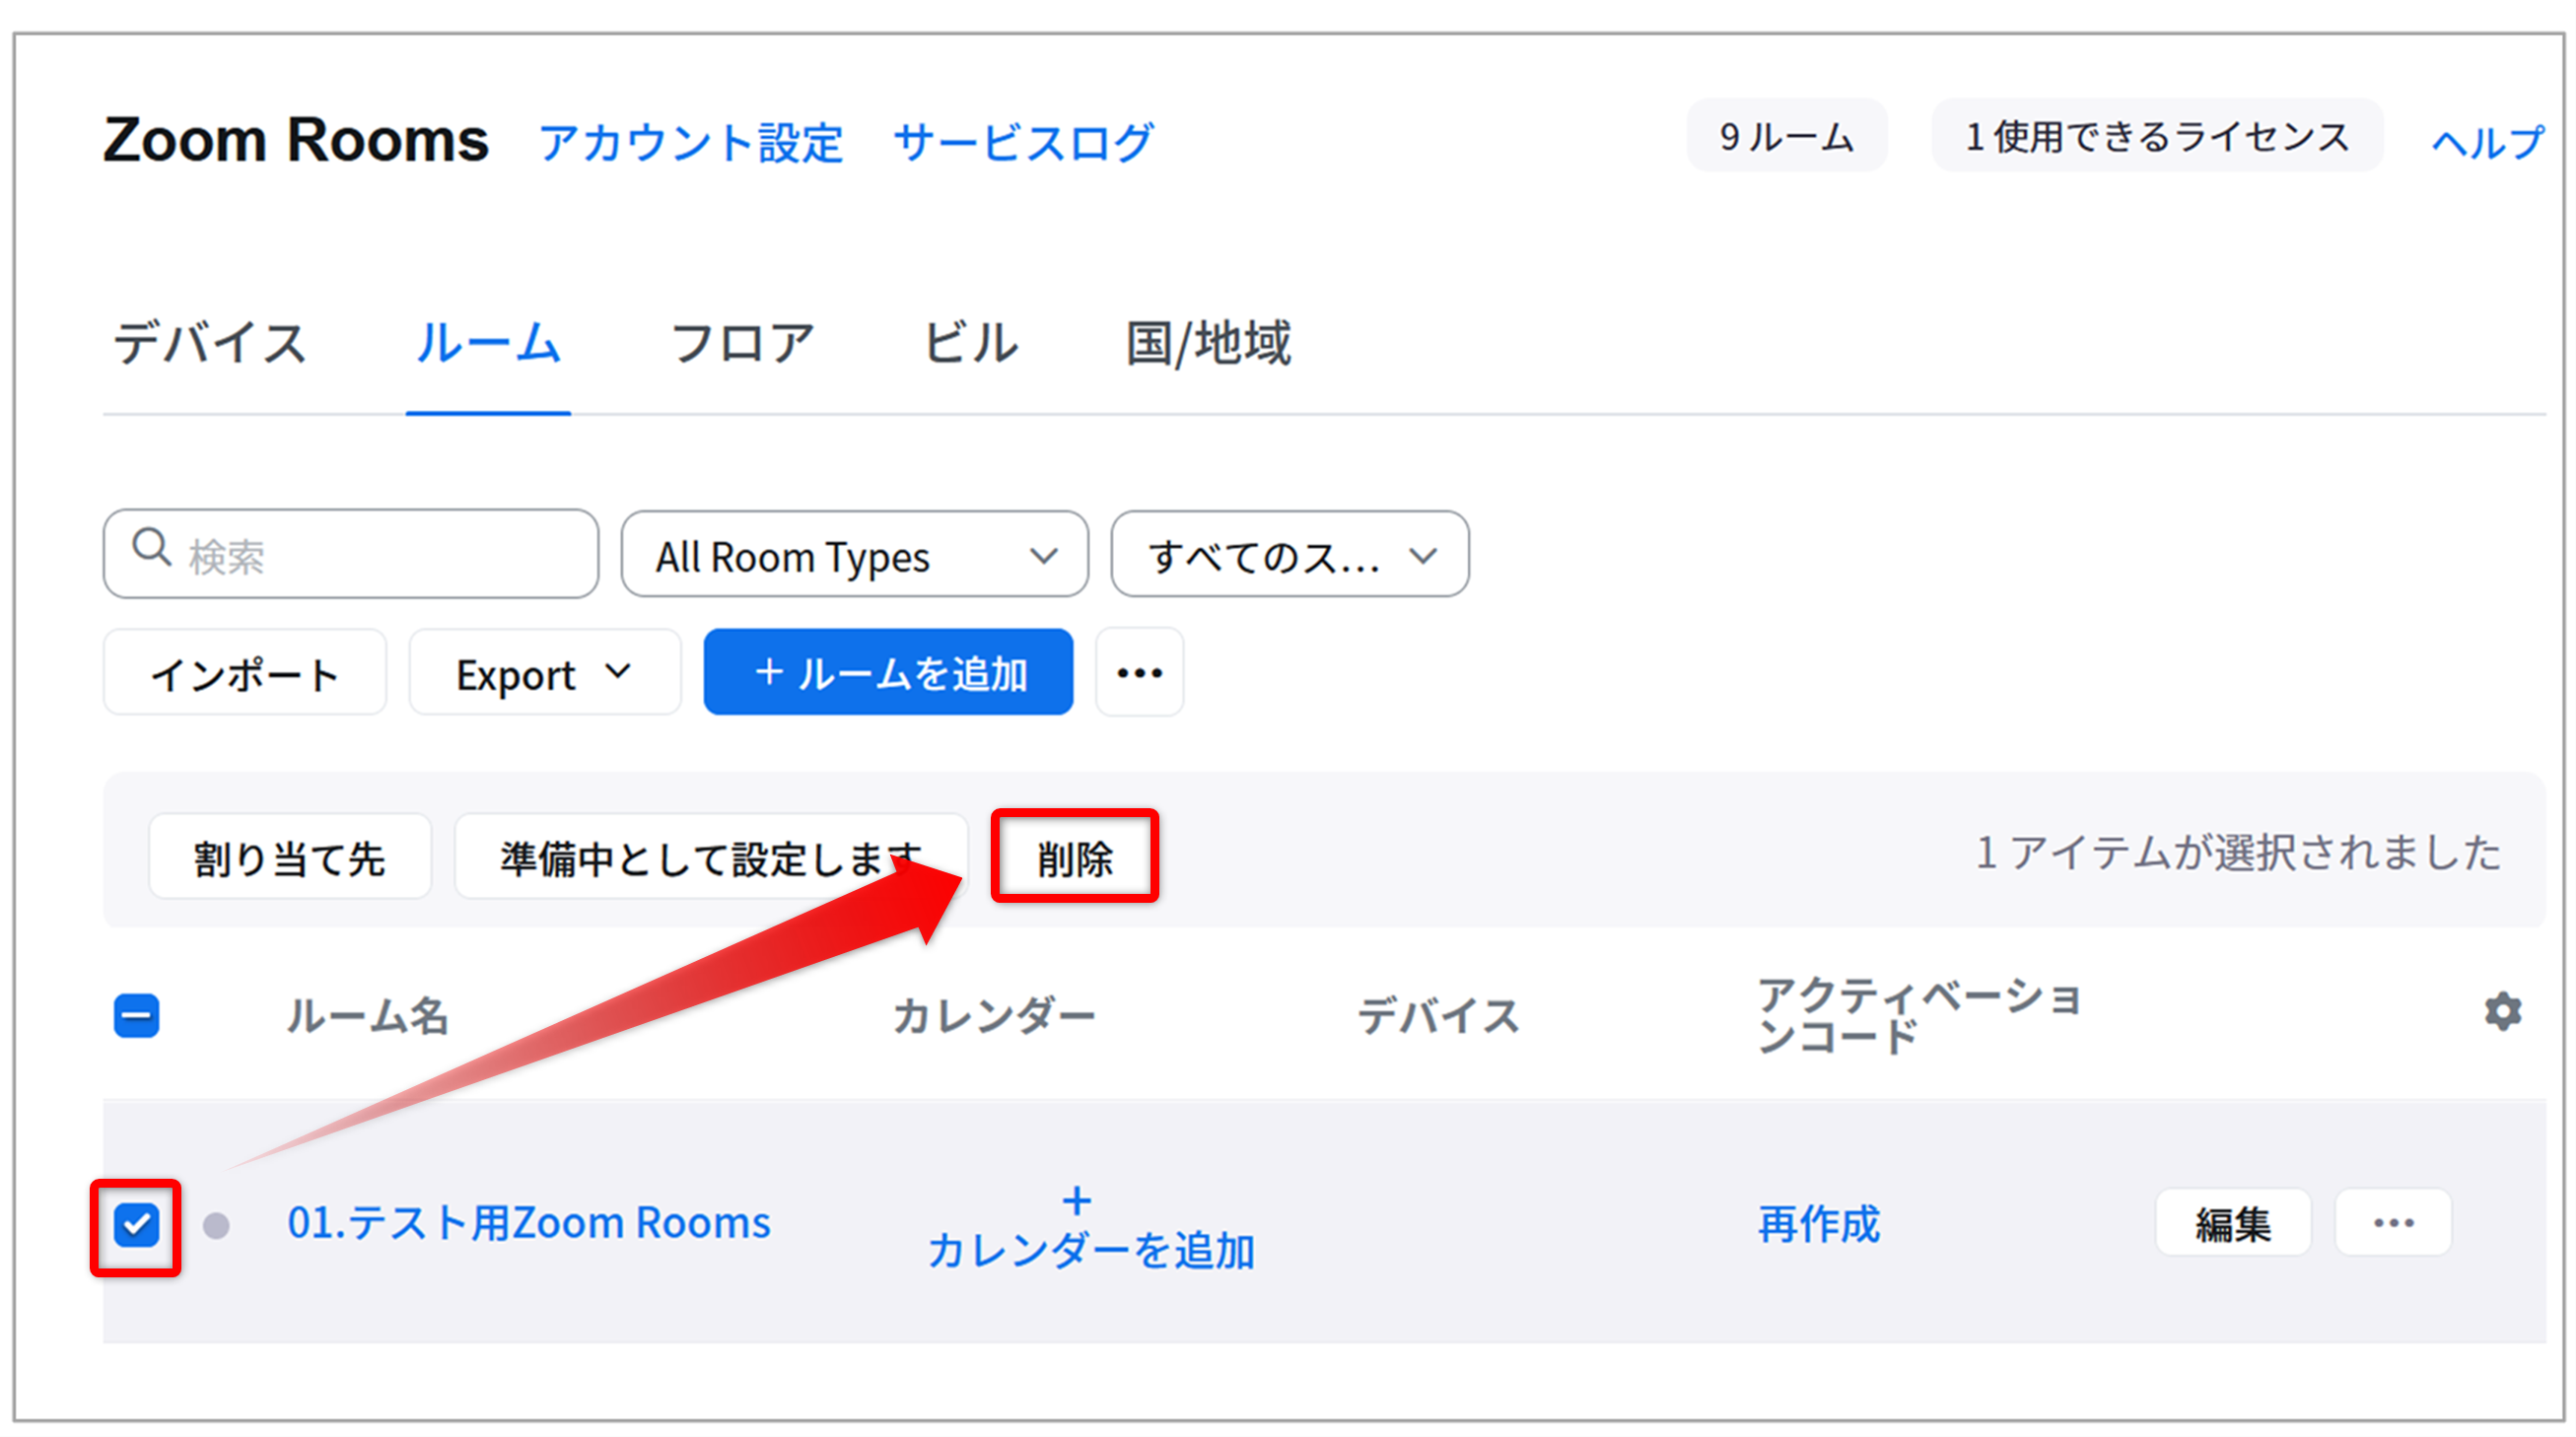
Task: Open the Export dropdown menu
Action: [x=545, y=672]
